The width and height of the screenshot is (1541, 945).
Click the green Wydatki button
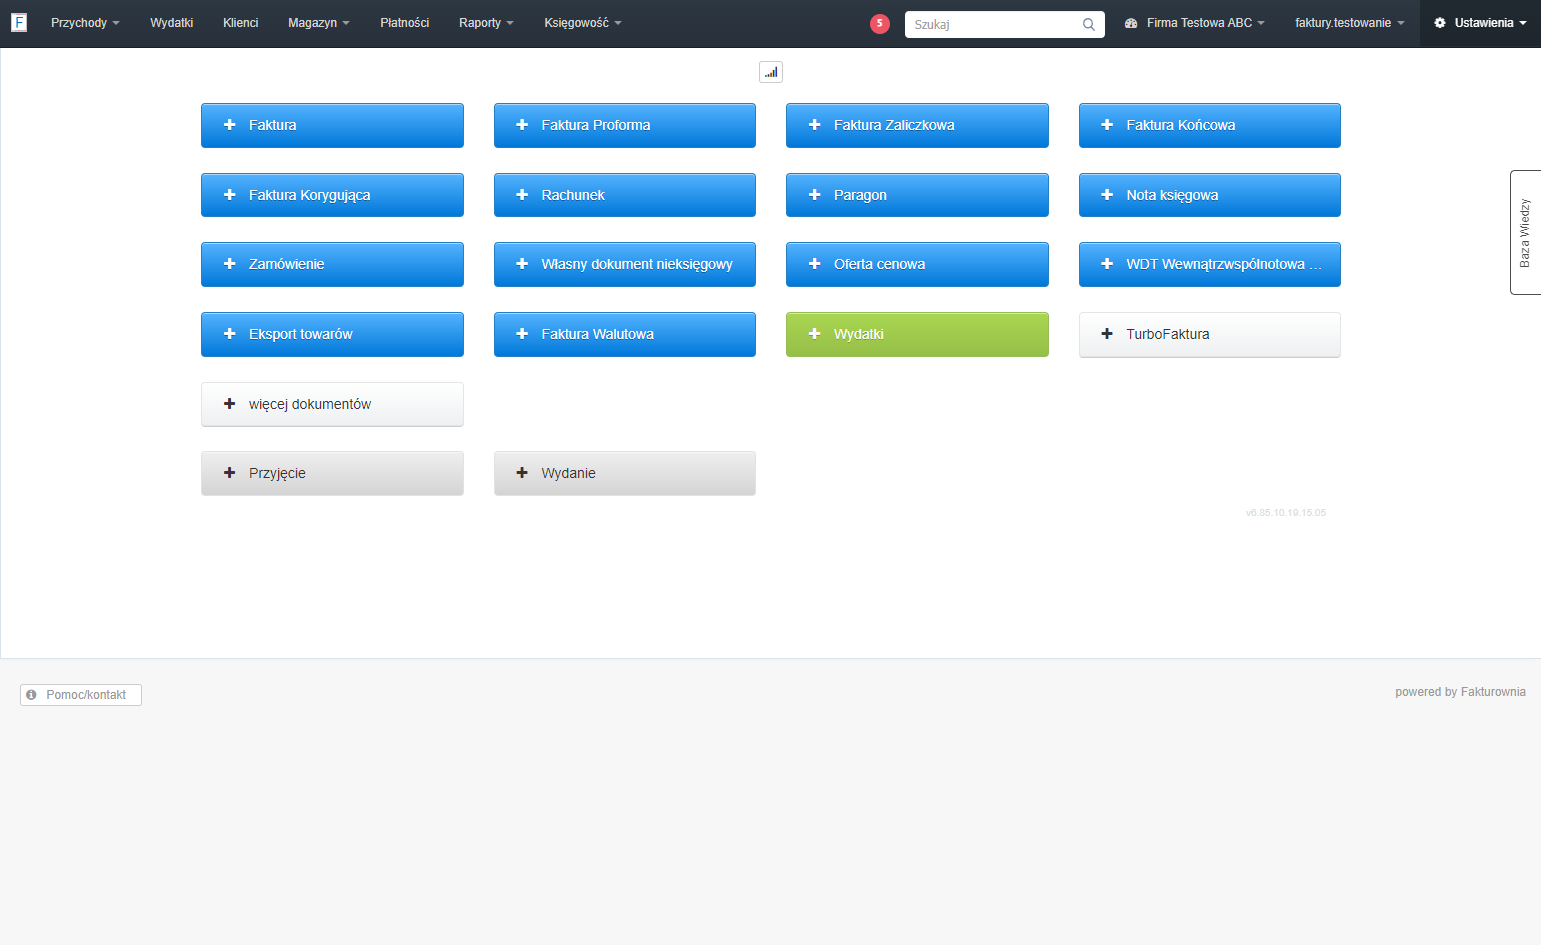(x=917, y=334)
